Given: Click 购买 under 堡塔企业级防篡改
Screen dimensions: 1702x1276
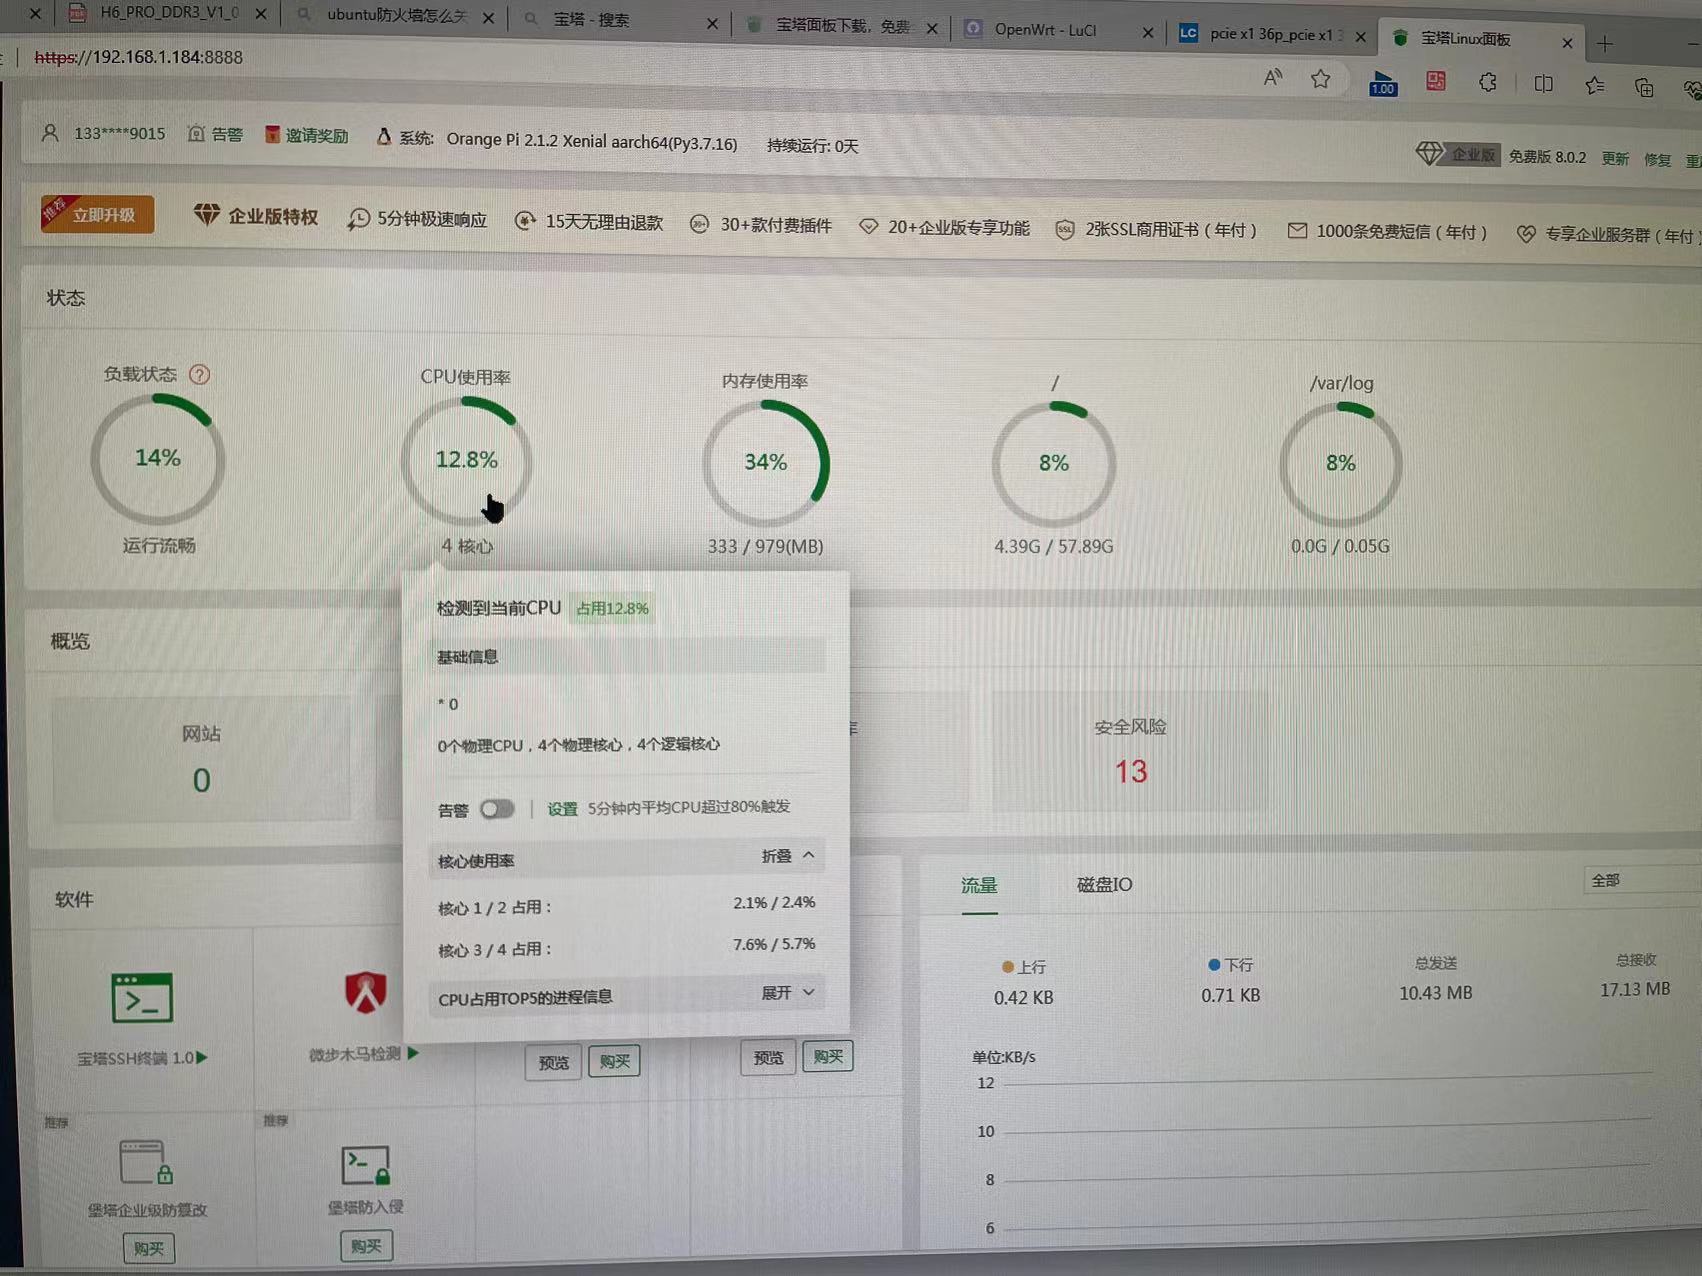Looking at the screenshot, I should pos(148,1248).
